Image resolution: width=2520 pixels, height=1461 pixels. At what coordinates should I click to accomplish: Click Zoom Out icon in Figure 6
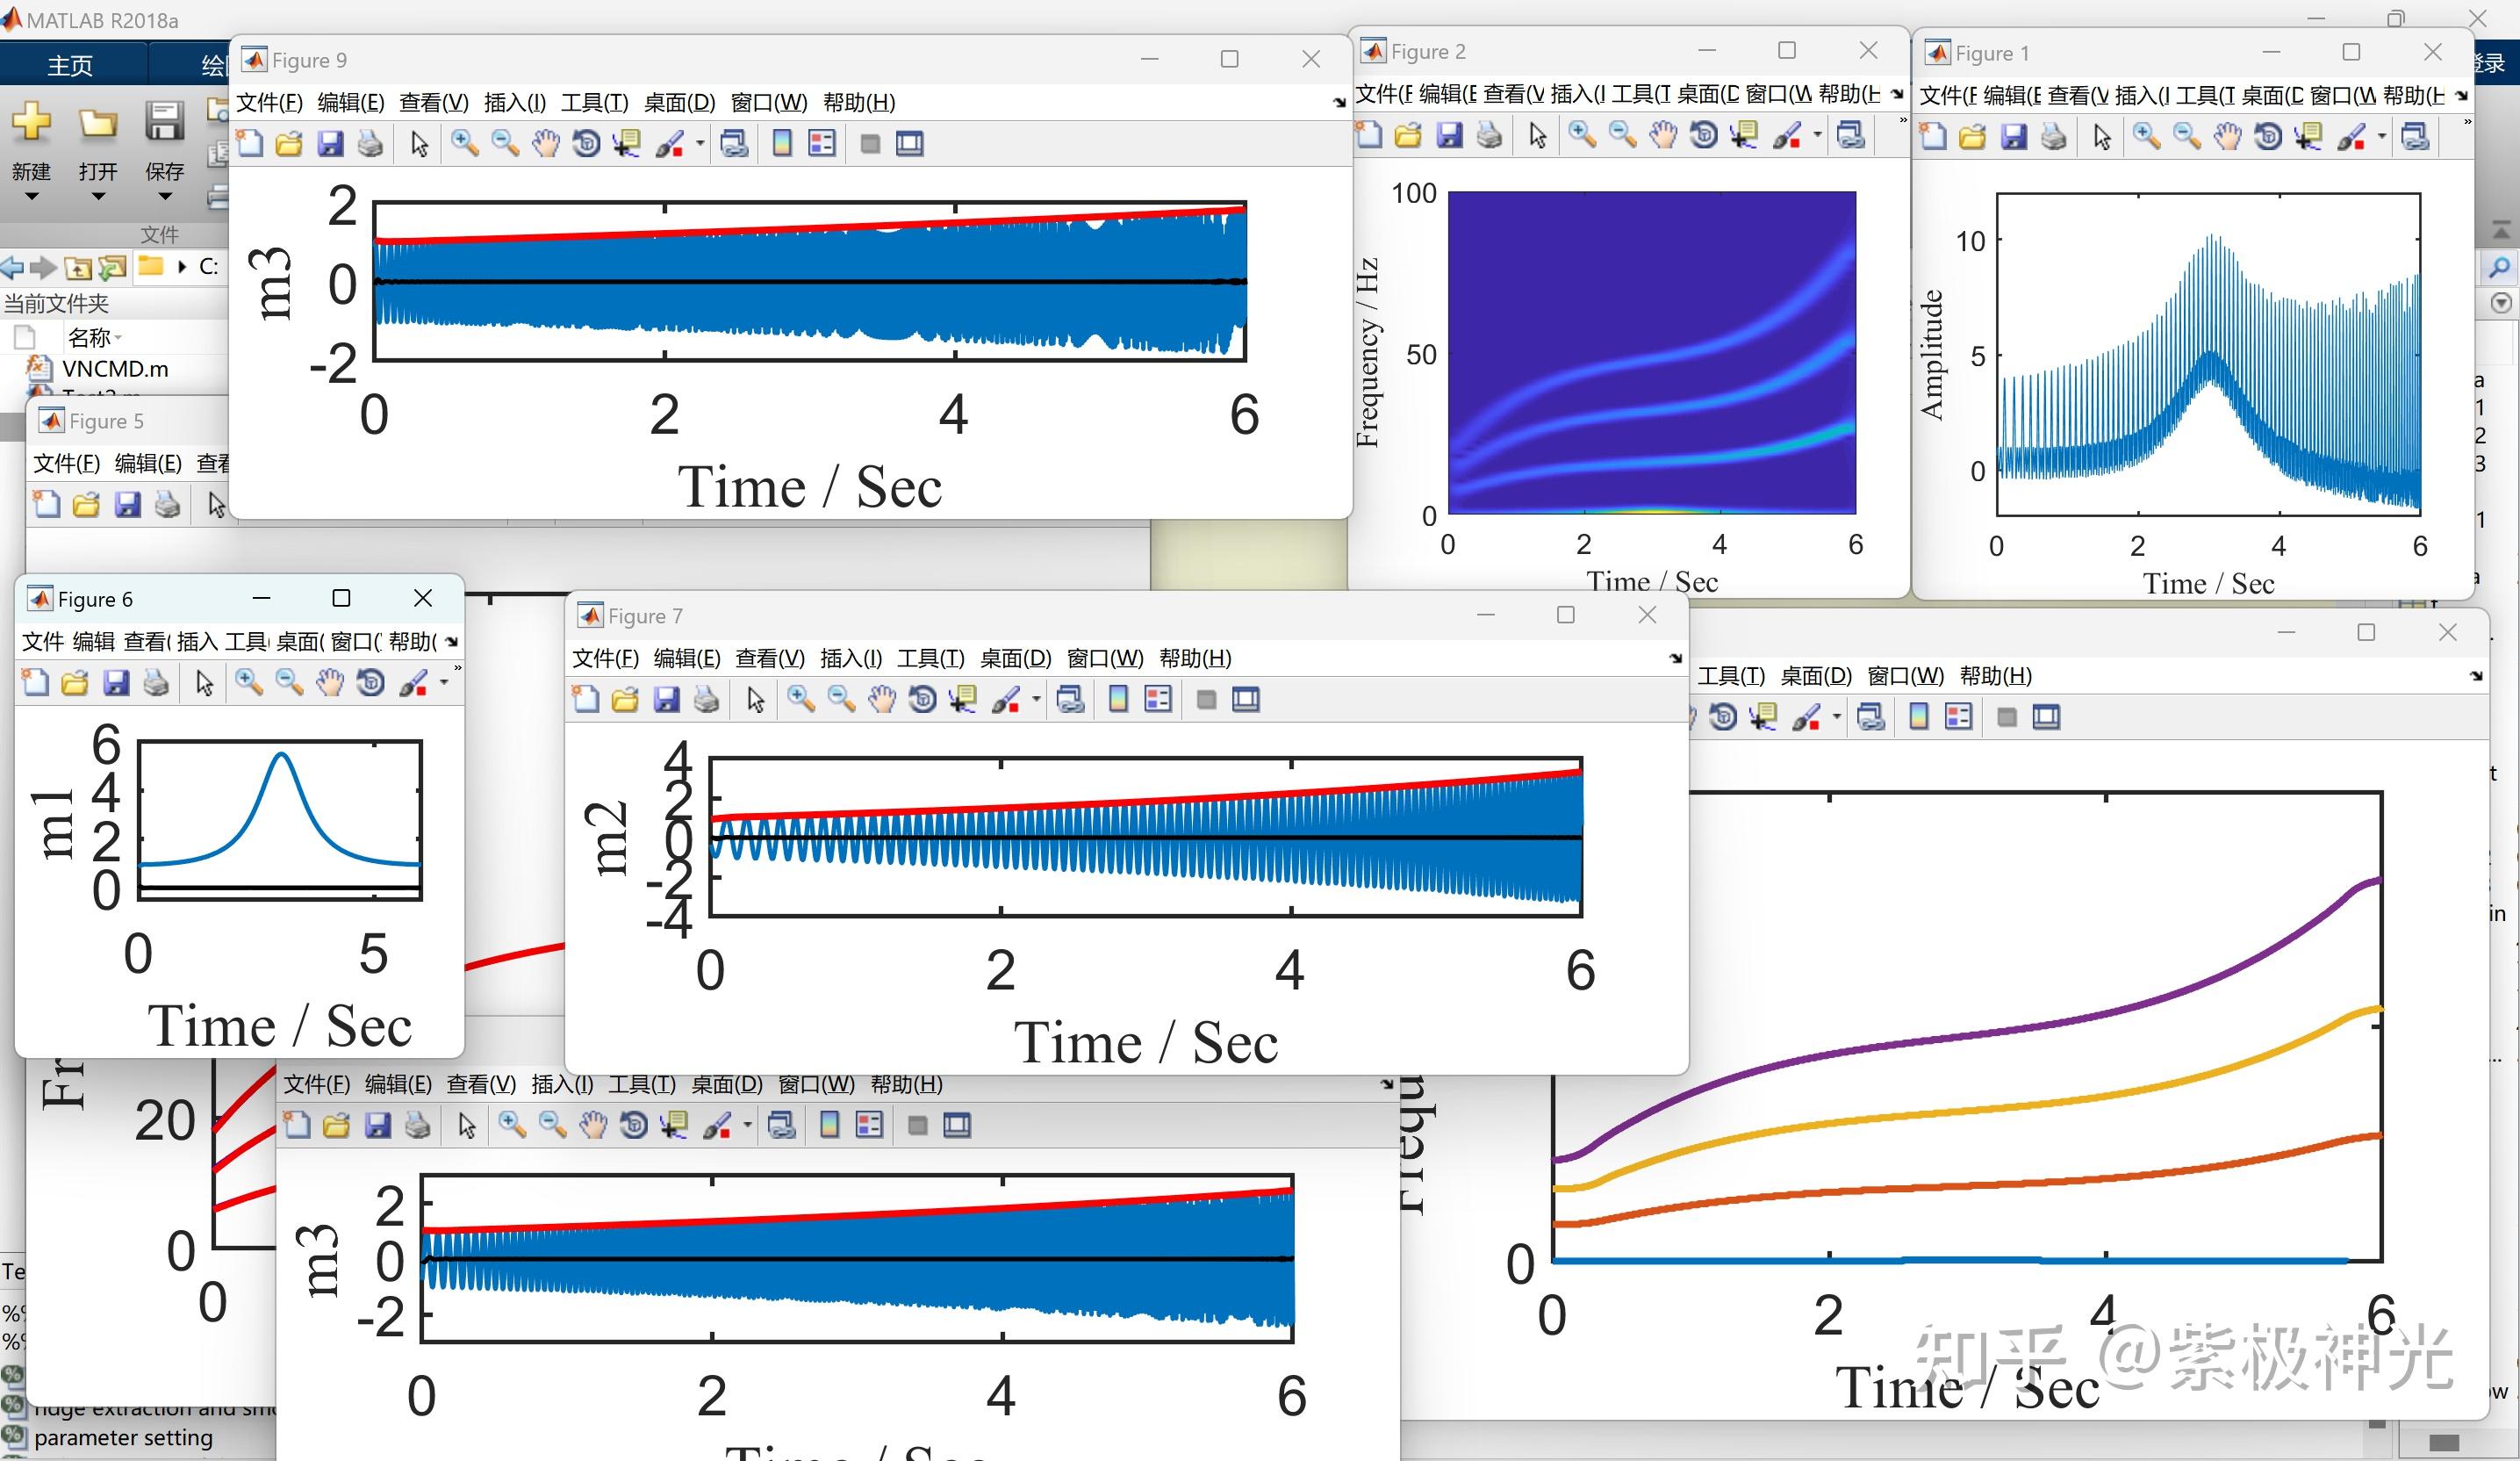[289, 683]
